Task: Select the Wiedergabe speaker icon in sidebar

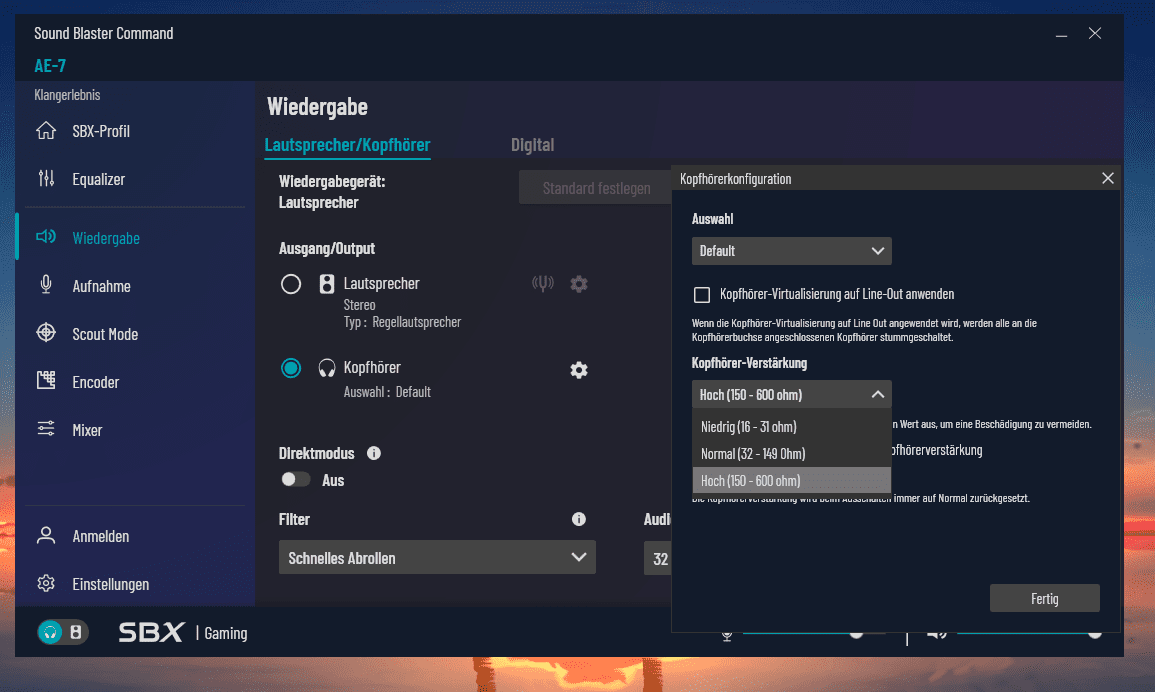Action: coord(46,237)
